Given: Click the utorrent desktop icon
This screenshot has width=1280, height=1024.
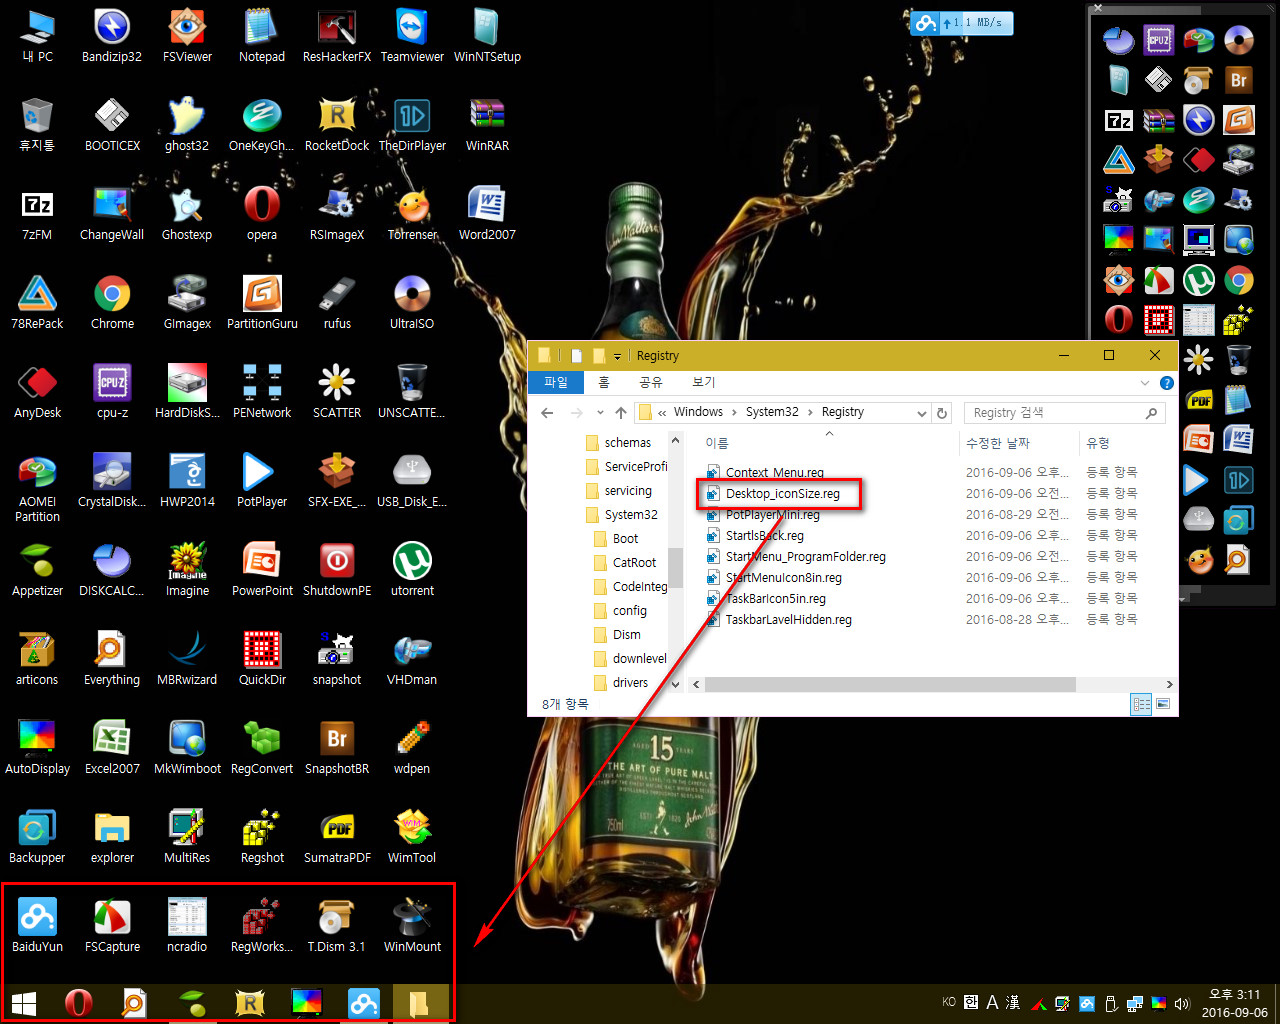Looking at the screenshot, I should [x=412, y=570].
